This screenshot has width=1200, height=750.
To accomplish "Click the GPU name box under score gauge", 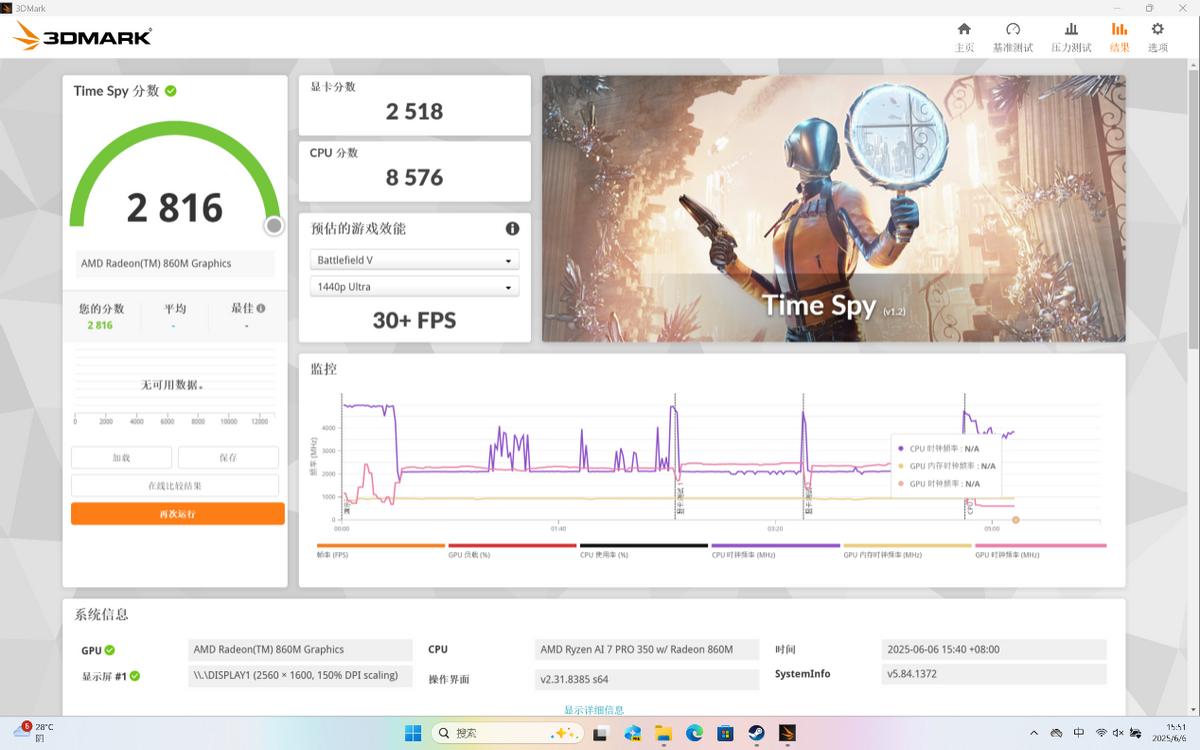I will pos(175,264).
